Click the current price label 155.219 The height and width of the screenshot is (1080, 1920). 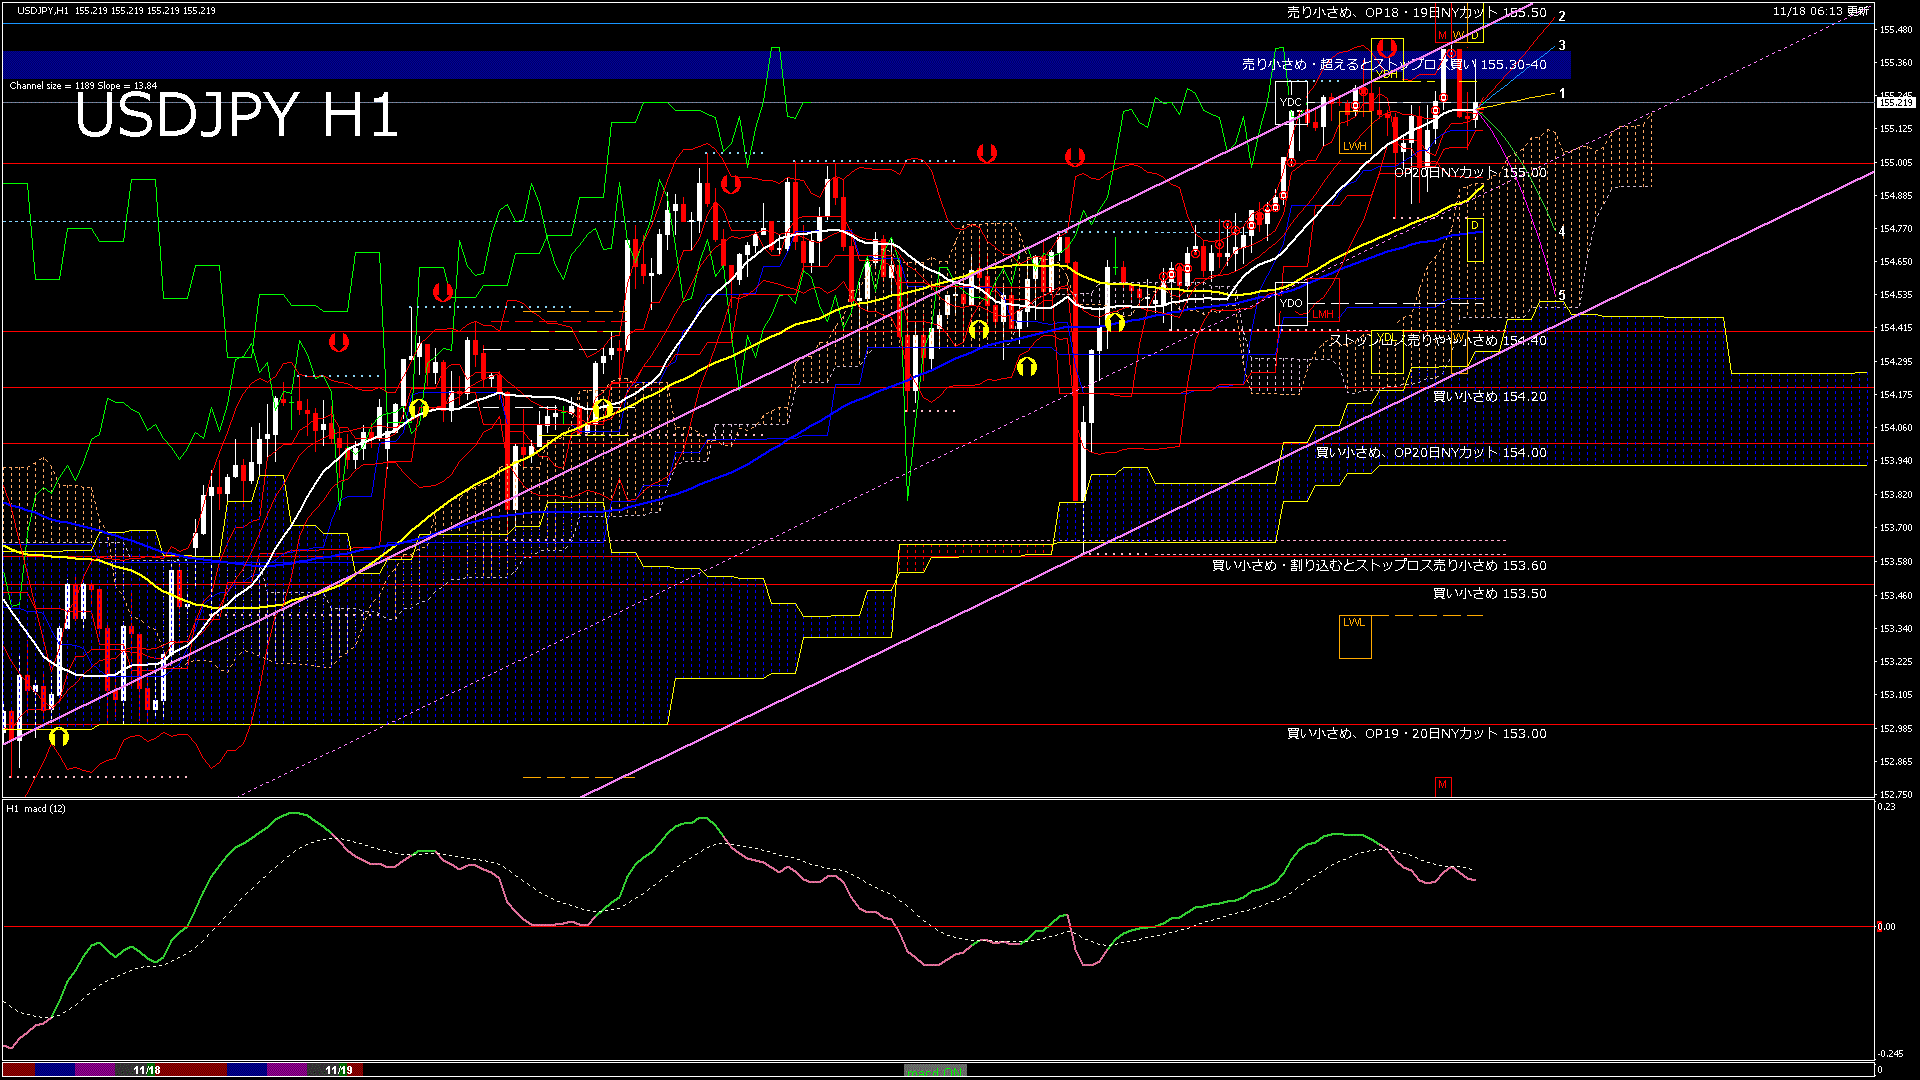tap(1895, 102)
